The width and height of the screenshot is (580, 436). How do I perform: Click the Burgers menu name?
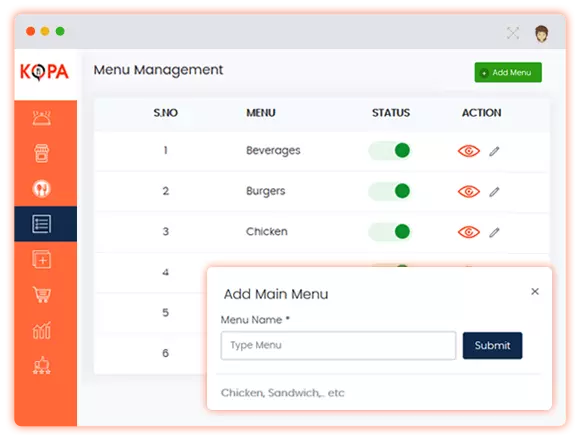tap(266, 191)
